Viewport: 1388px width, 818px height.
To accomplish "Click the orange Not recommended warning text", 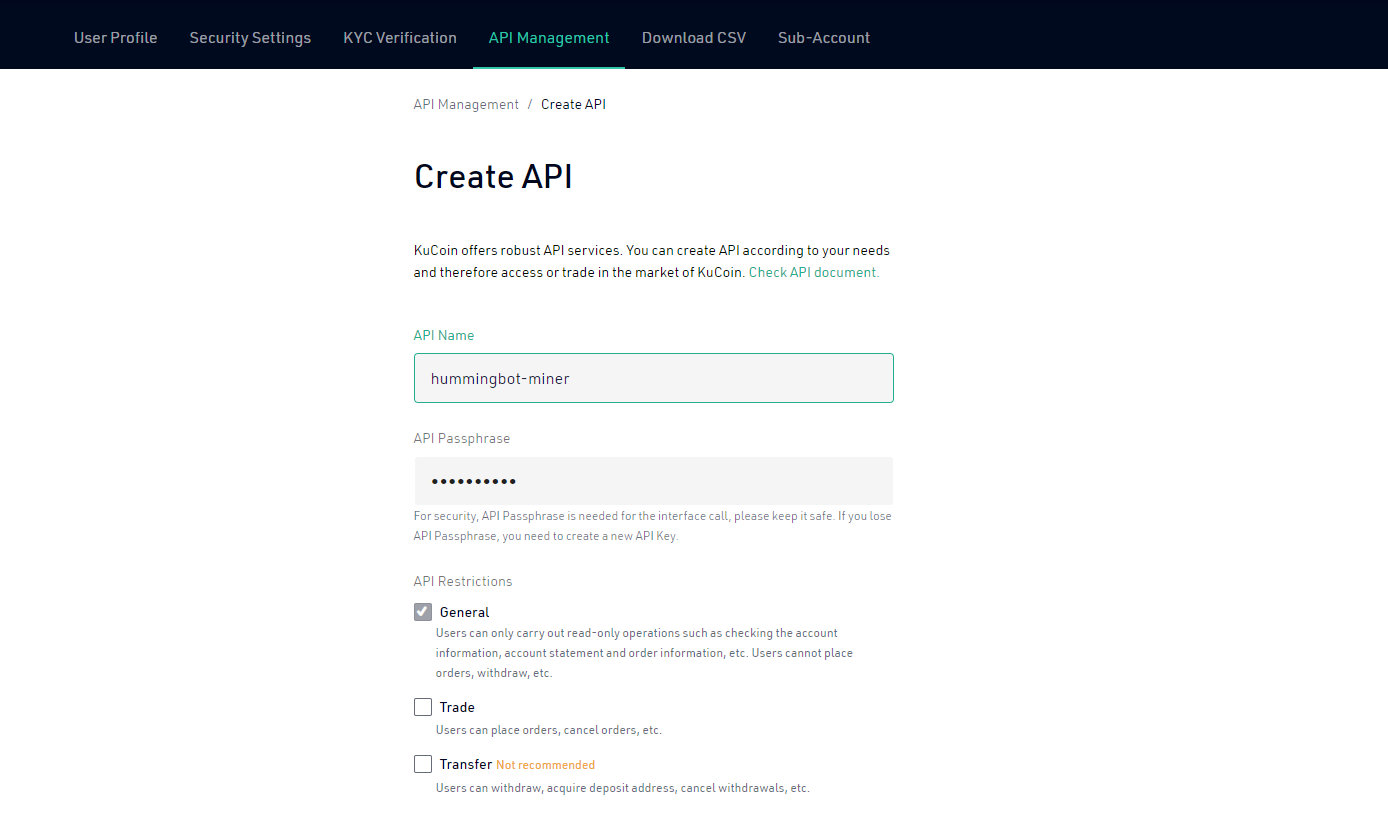I will 545,765.
